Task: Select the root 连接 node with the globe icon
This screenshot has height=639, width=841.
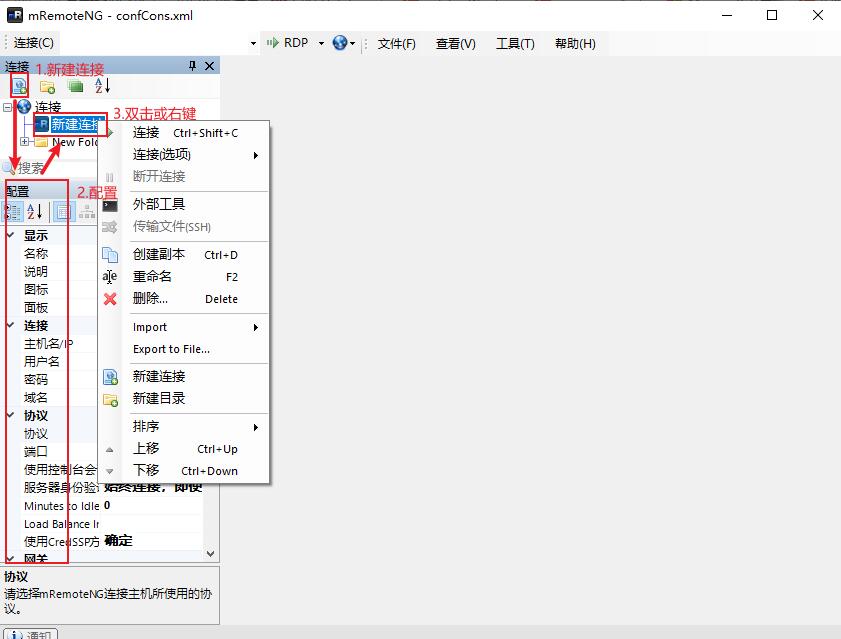Action: 39,107
